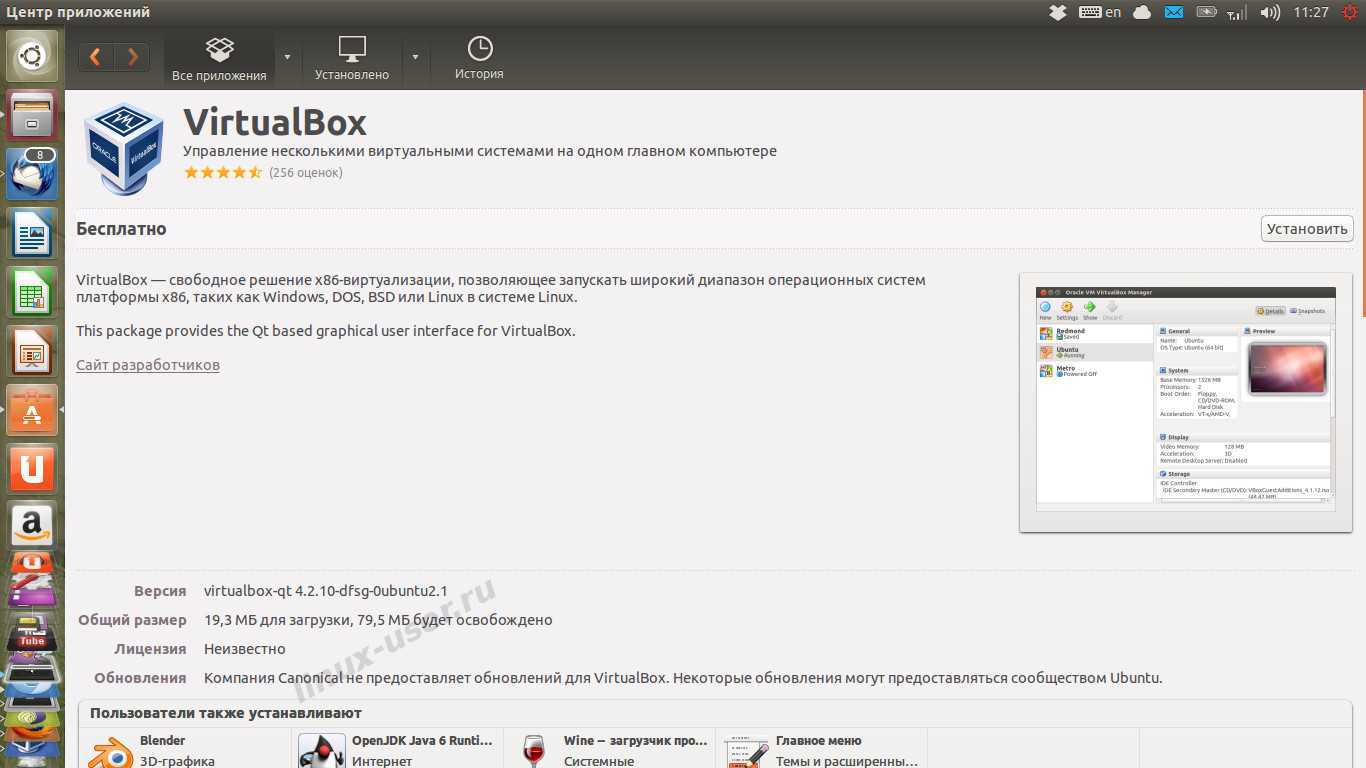The width and height of the screenshot is (1366, 768).
Task: Go back using the left arrow
Action: tap(96, 57)
